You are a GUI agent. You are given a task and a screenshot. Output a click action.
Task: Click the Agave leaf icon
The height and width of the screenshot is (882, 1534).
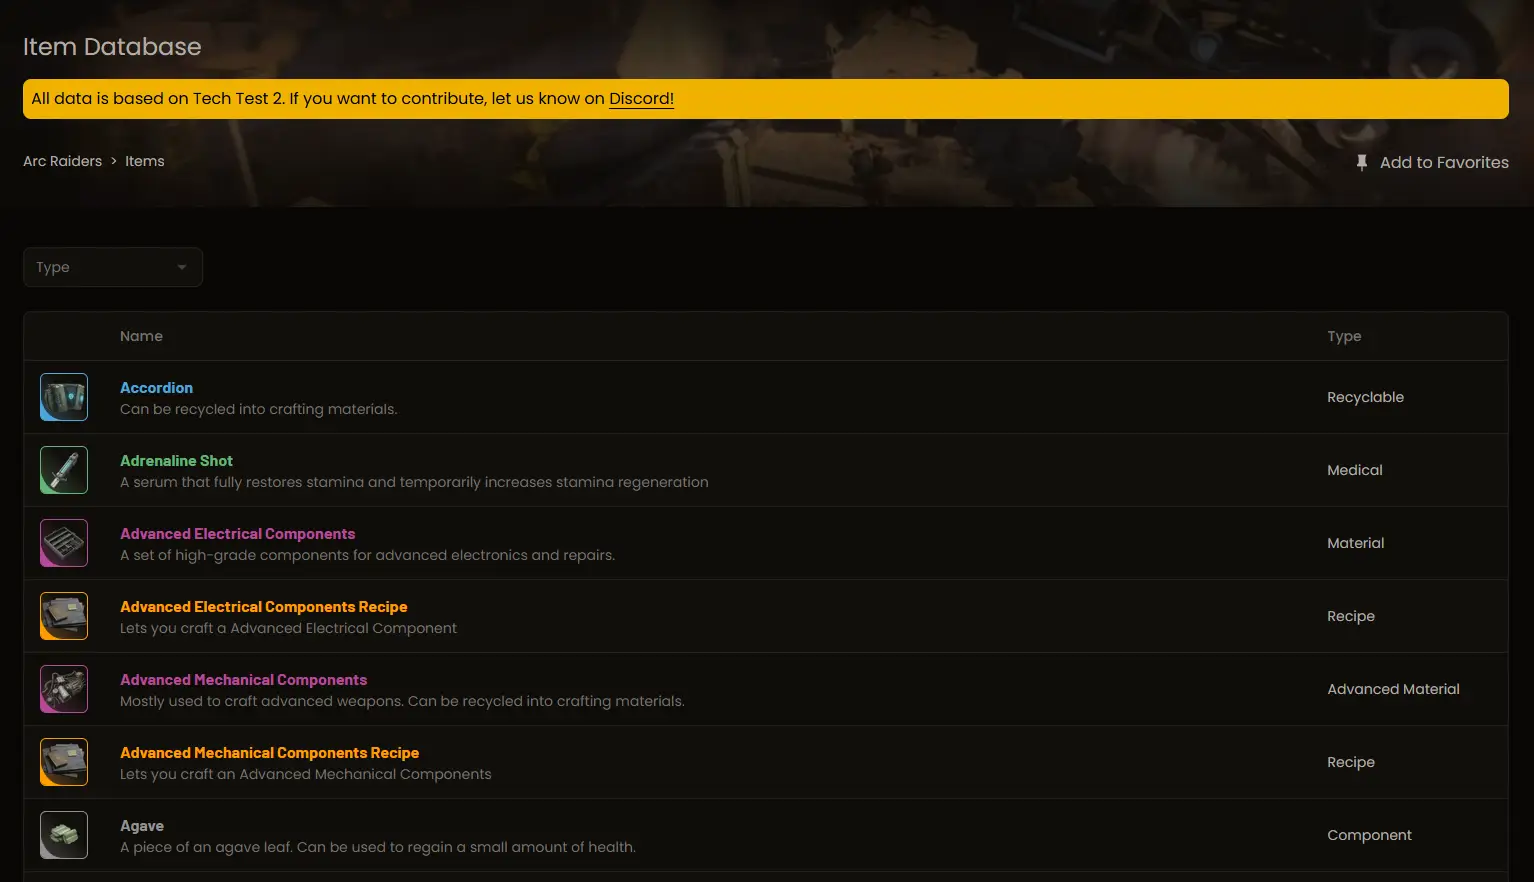tap(64, 835)
